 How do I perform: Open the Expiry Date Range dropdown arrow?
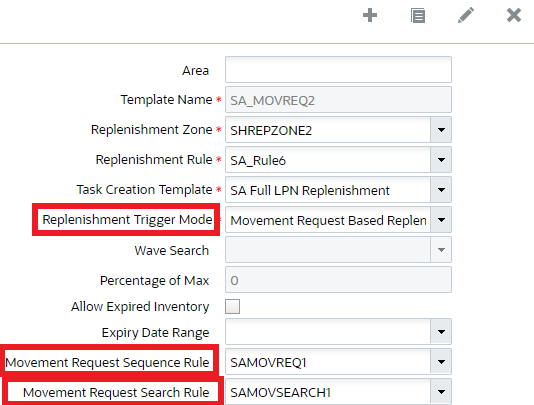pos(441,331)
